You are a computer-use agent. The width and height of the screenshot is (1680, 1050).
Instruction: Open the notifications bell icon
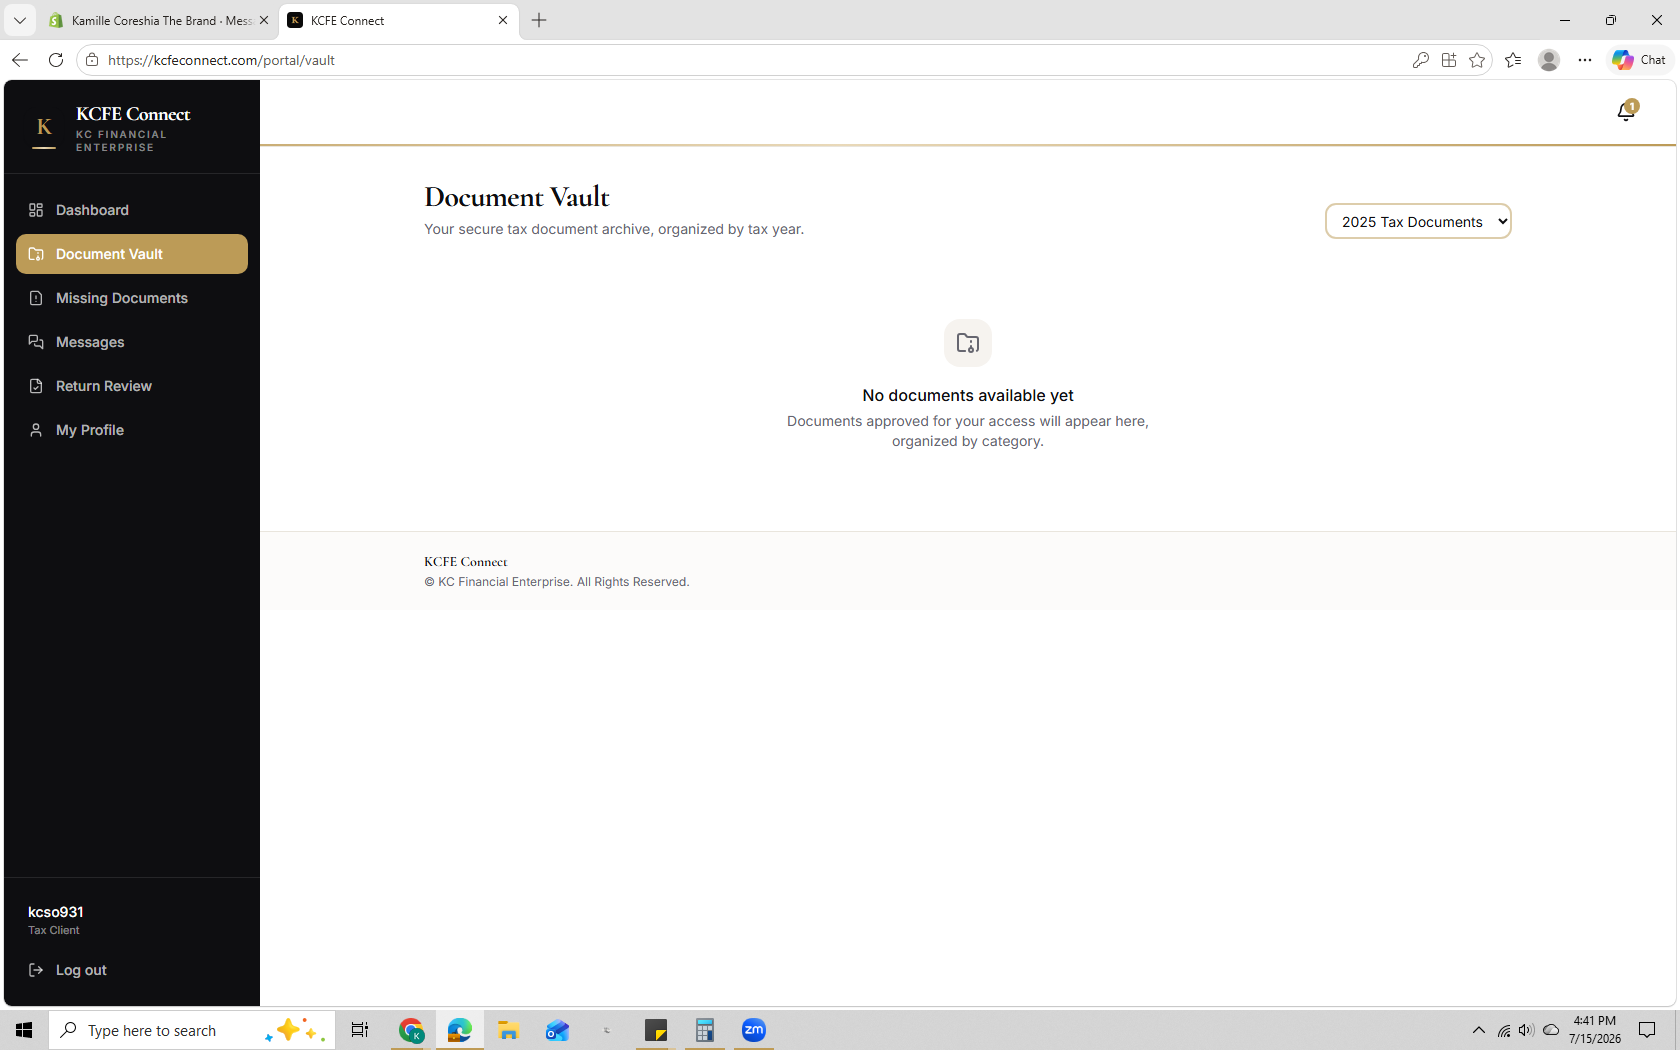click(x=1626, y=111)
